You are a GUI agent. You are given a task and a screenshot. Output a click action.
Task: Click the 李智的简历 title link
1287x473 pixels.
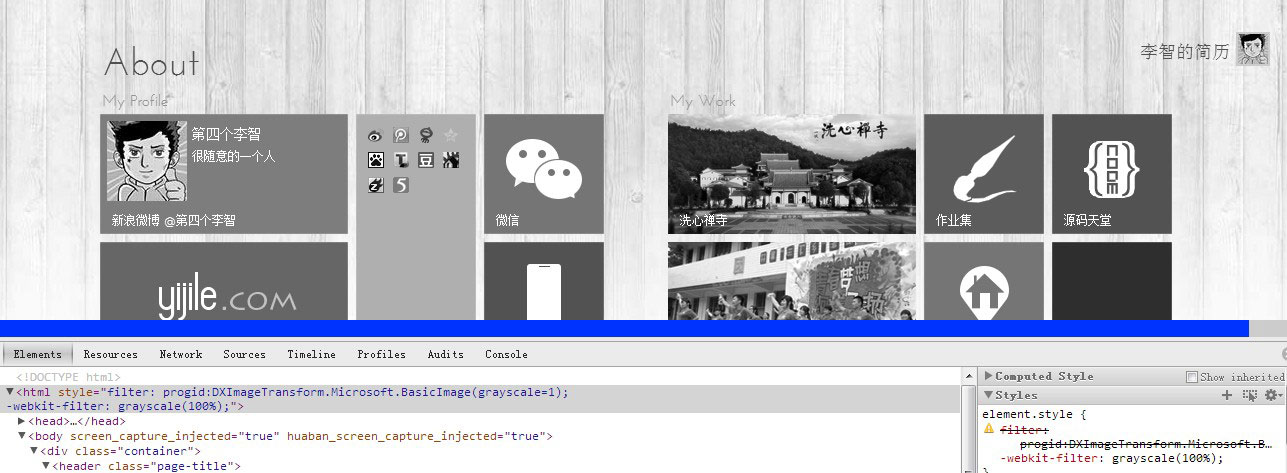pos(1185,52)
